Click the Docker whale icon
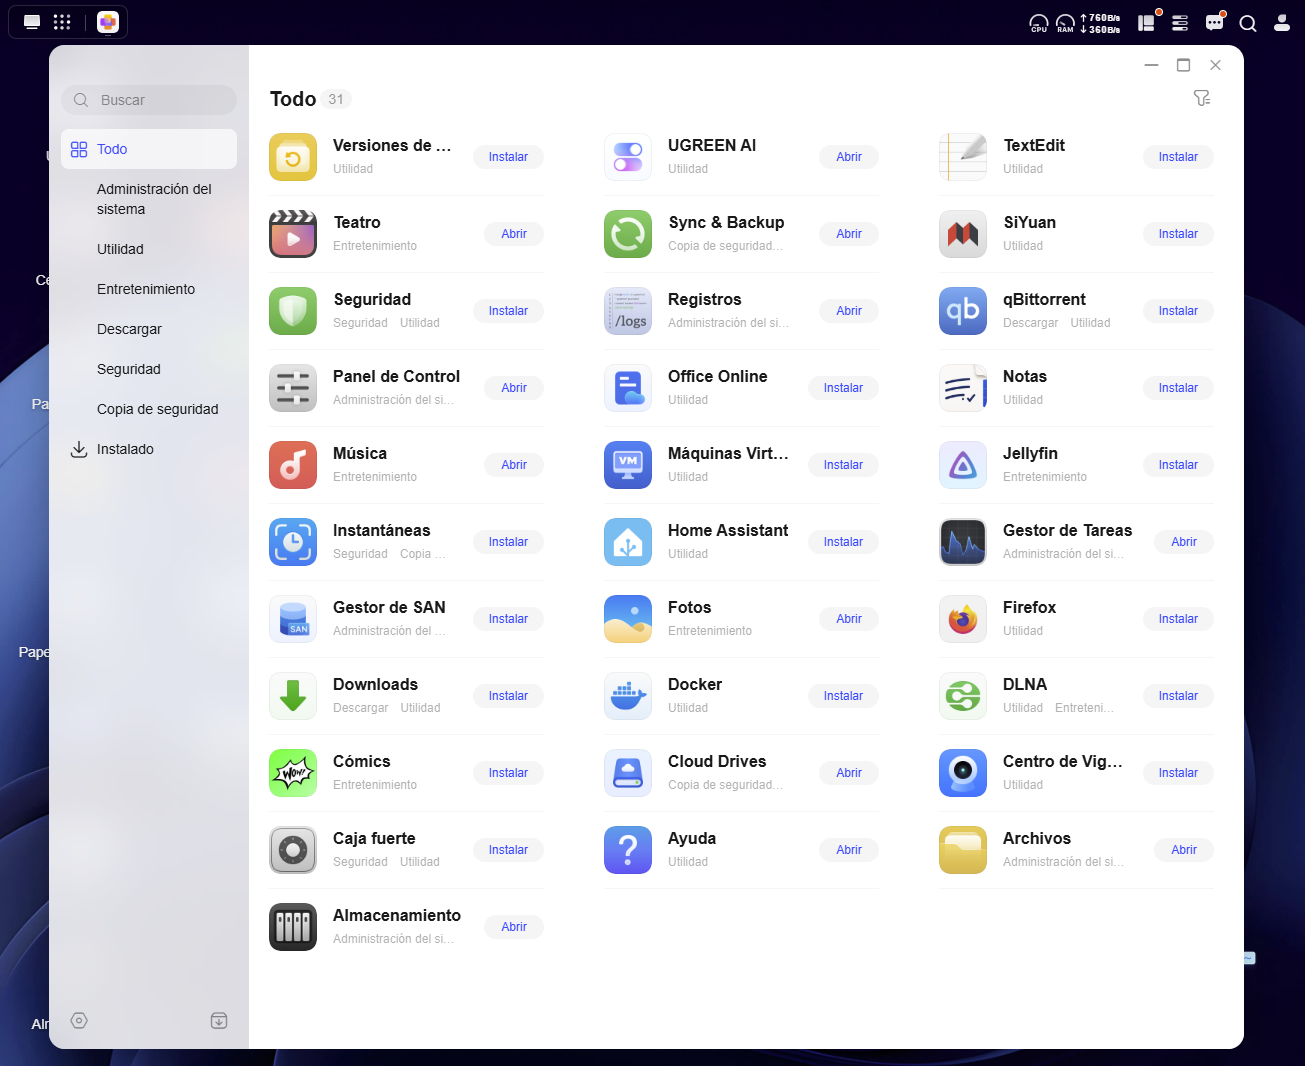The height and width of the screenshot is (1066, 1305). pyautogui.click(x=628, y=696)
